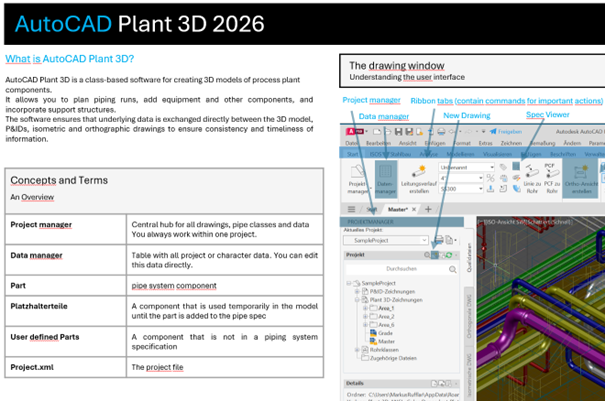Click the printer icon beside SampleProject dropdown

(439, 240)
